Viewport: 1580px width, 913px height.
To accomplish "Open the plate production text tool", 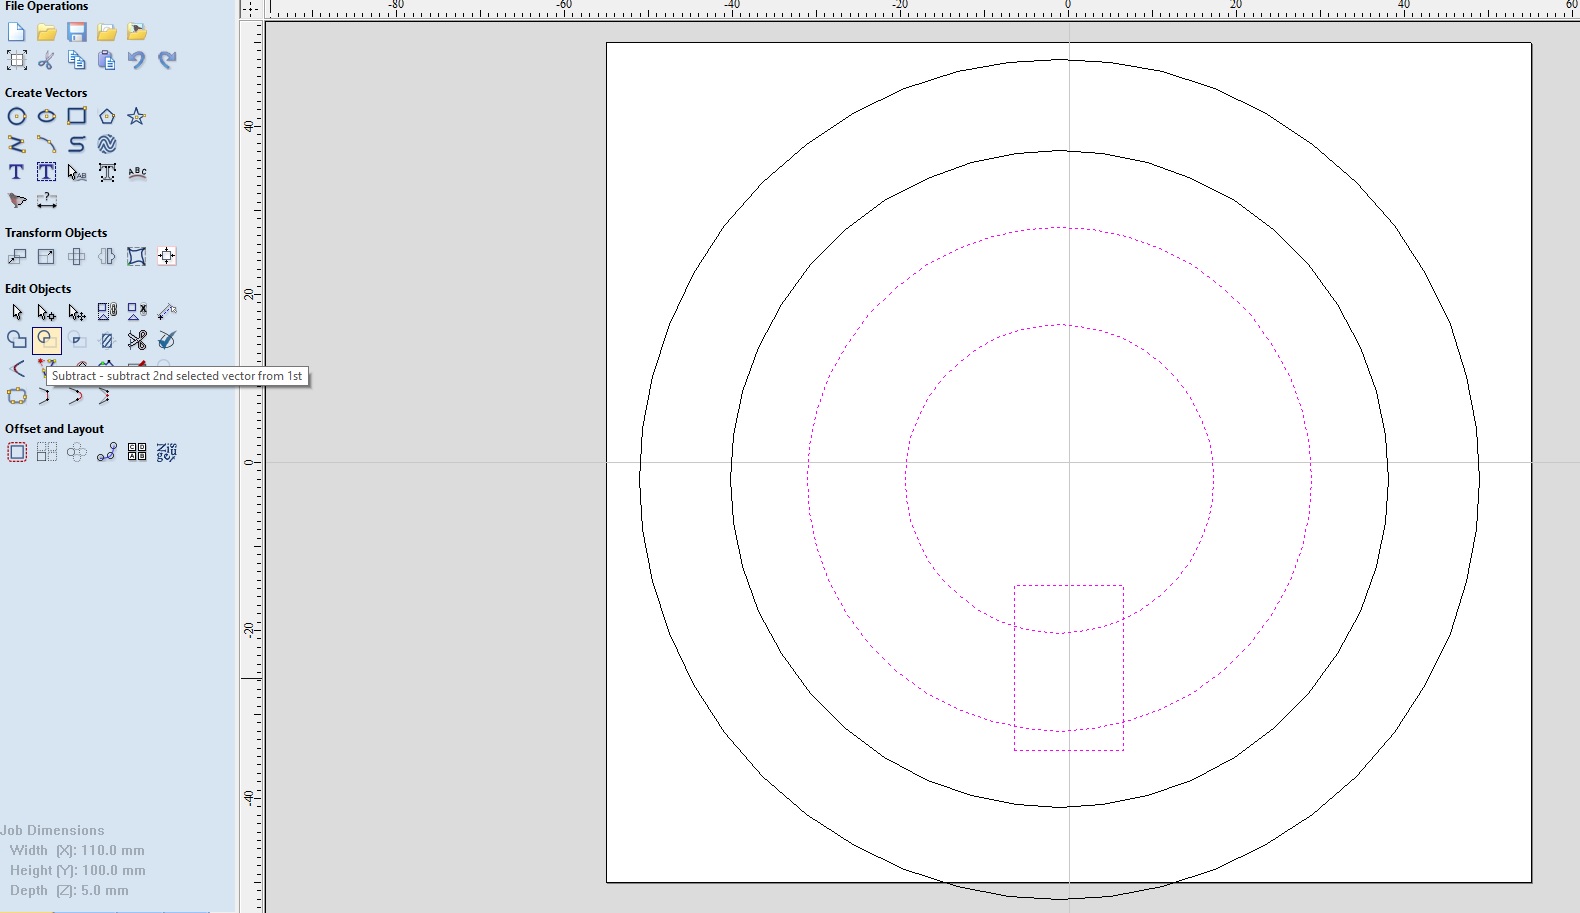I will (x=167, y=452).
